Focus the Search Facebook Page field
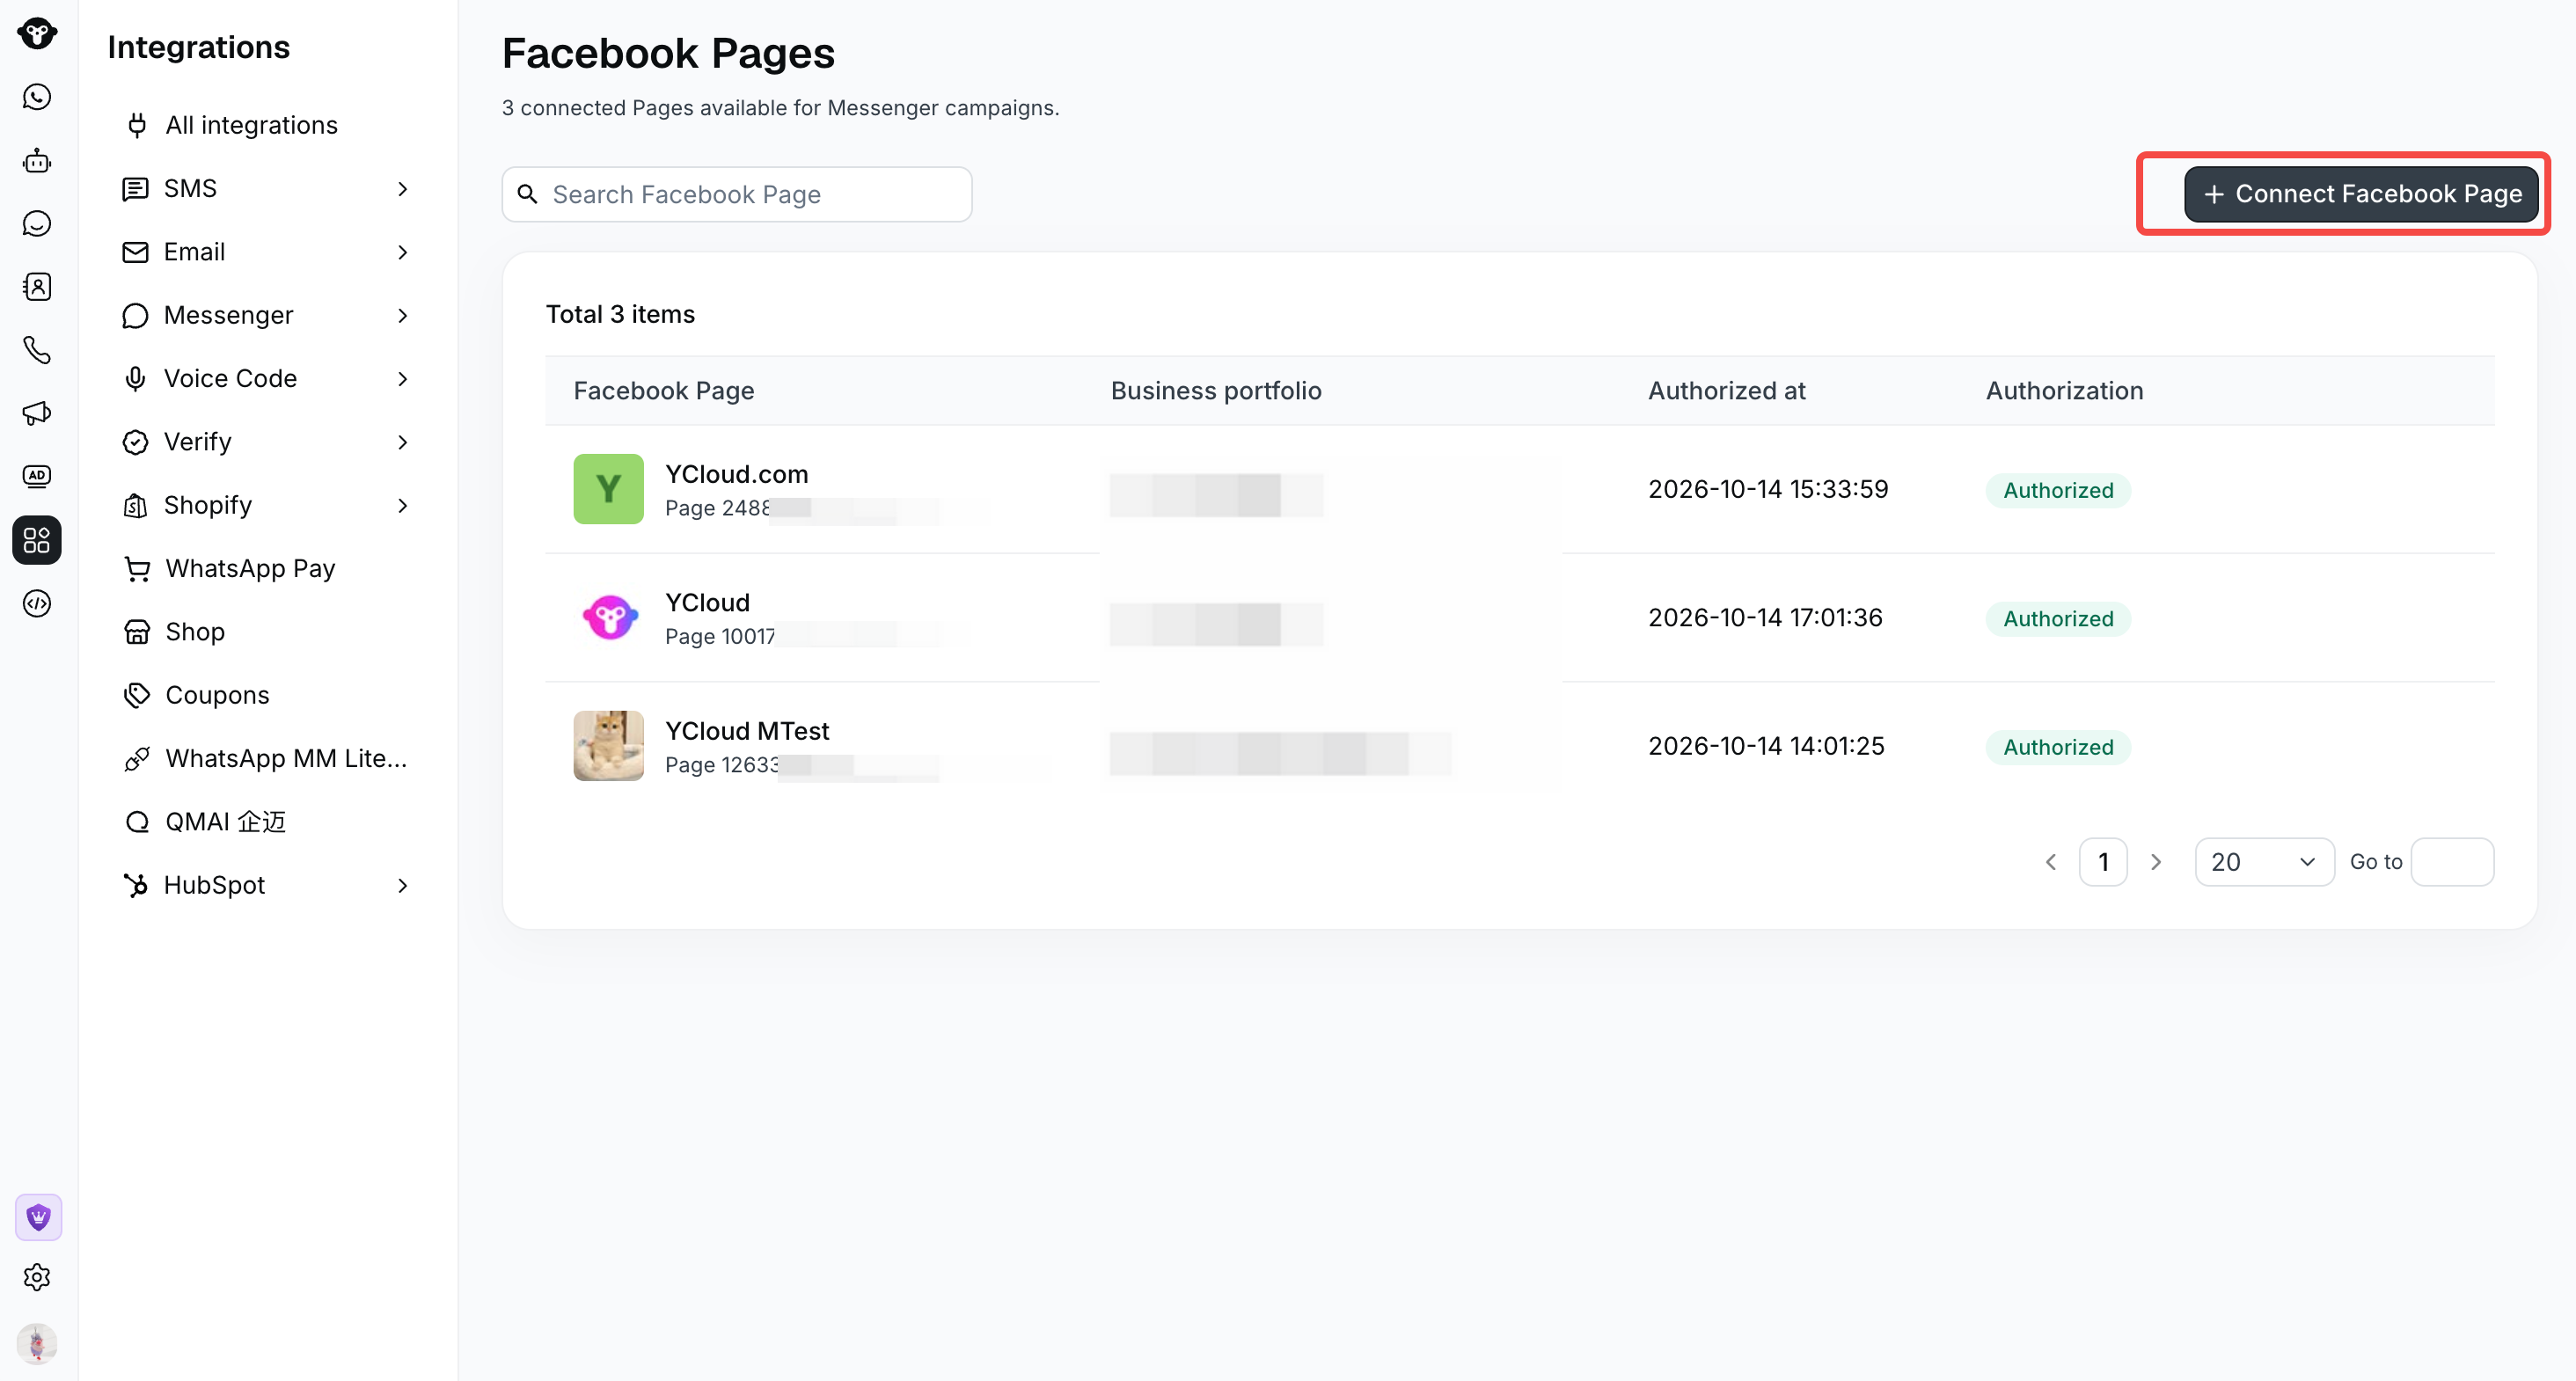Screen dimensions: 2576x1381 pyautogui.click(x=737, y=194)
